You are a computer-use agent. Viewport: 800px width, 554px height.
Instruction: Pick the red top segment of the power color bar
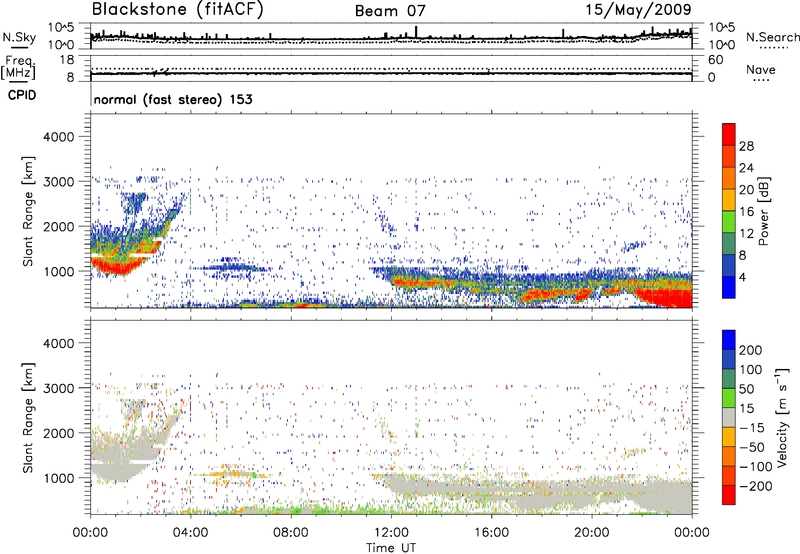[x=729, y=134]
